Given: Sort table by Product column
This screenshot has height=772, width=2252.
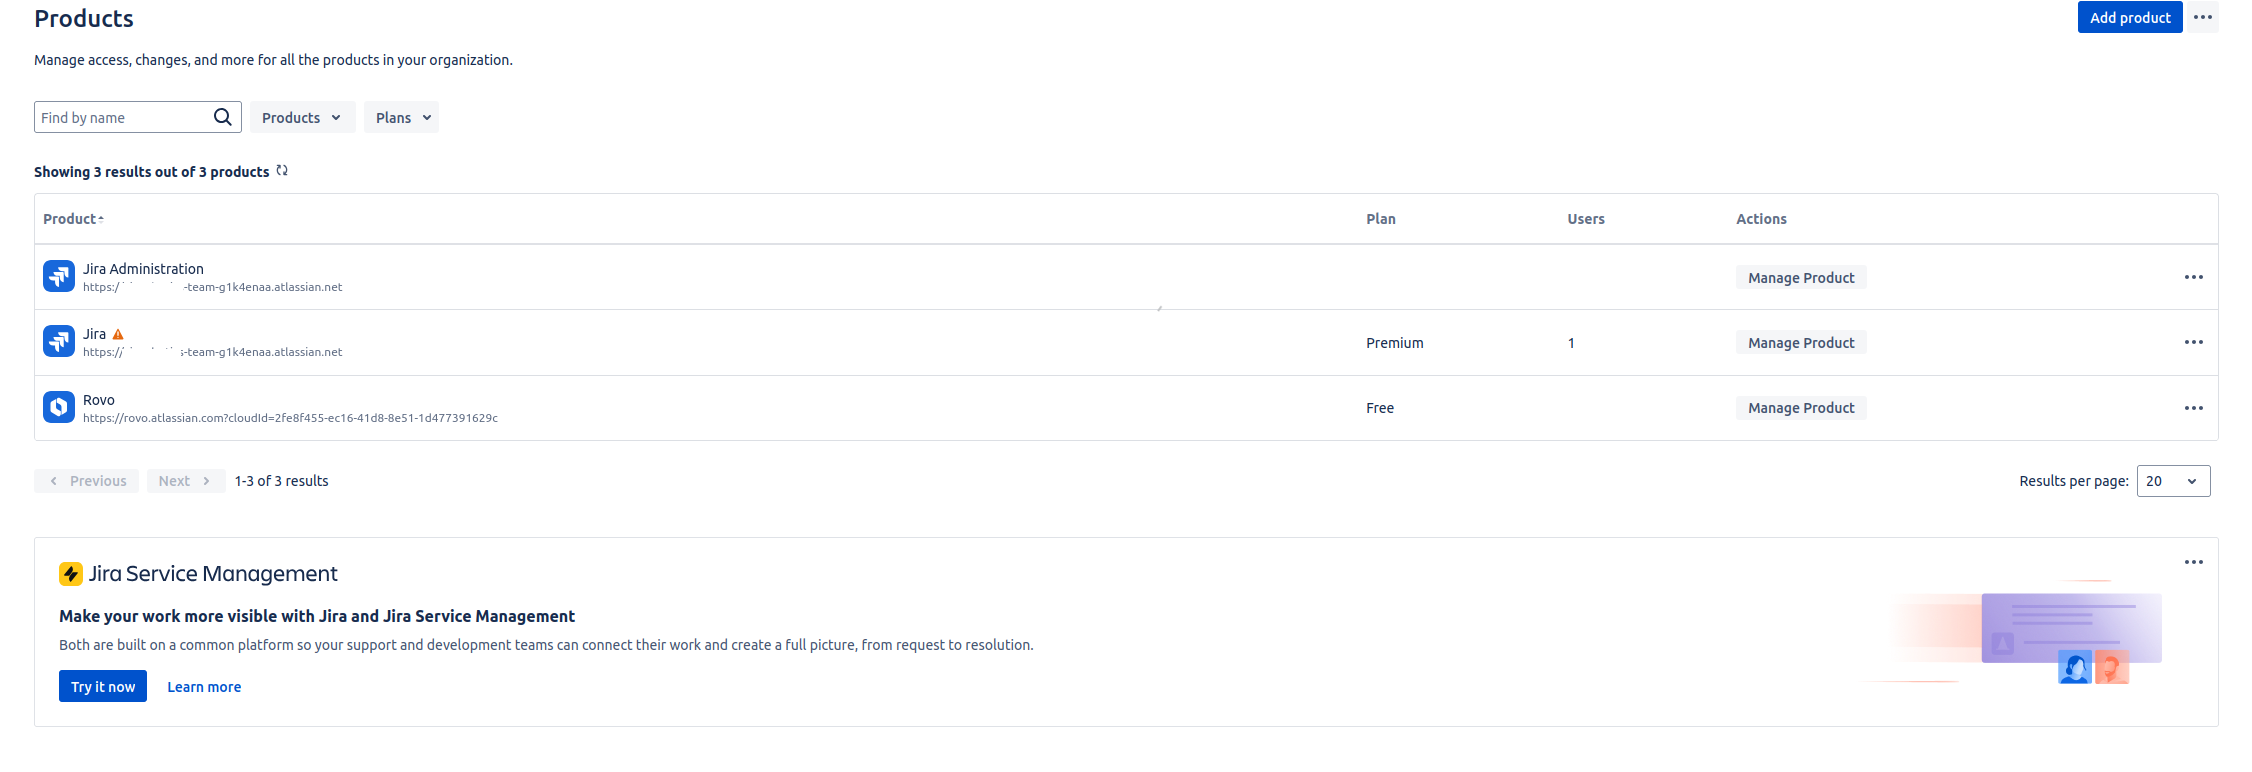Looking at the screenshot, I should pyautogui.click(x=73, y=219).
